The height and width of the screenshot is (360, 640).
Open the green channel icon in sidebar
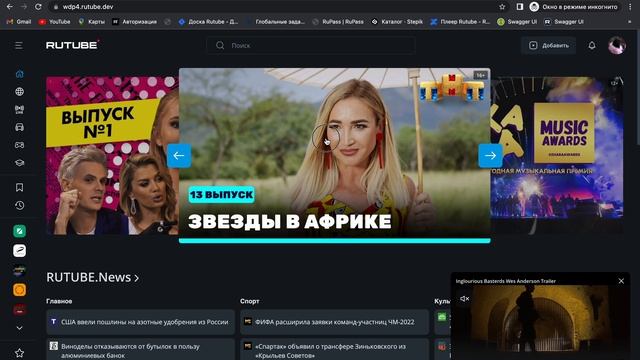click(19, 231)
